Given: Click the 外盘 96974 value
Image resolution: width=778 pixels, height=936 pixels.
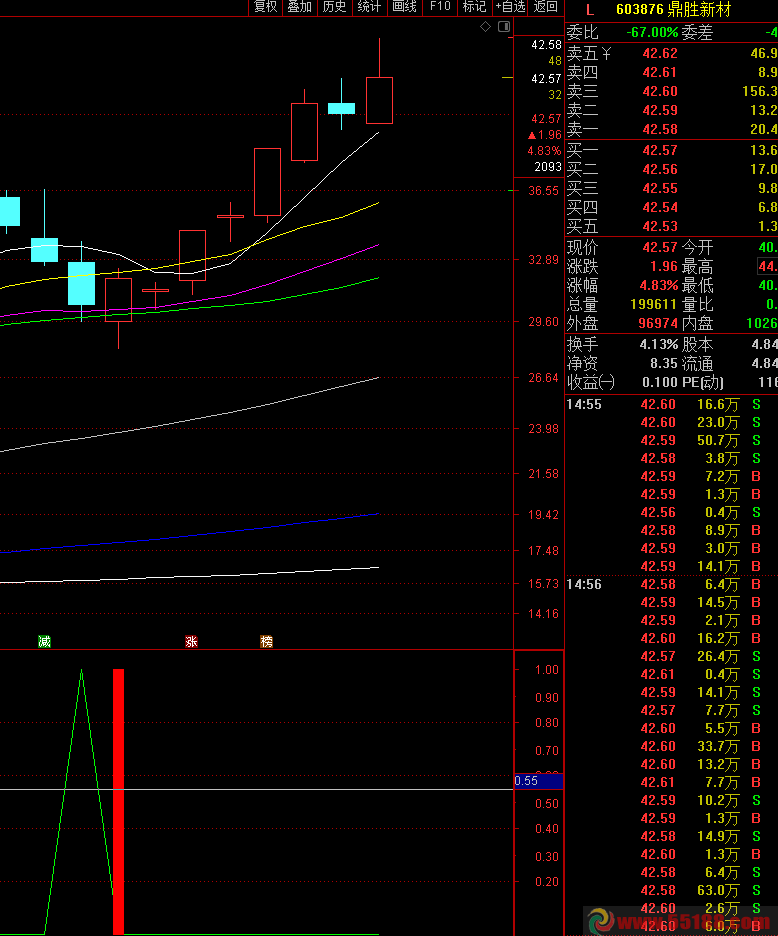Looking at the screenshot, I should (x=657, y=324).
